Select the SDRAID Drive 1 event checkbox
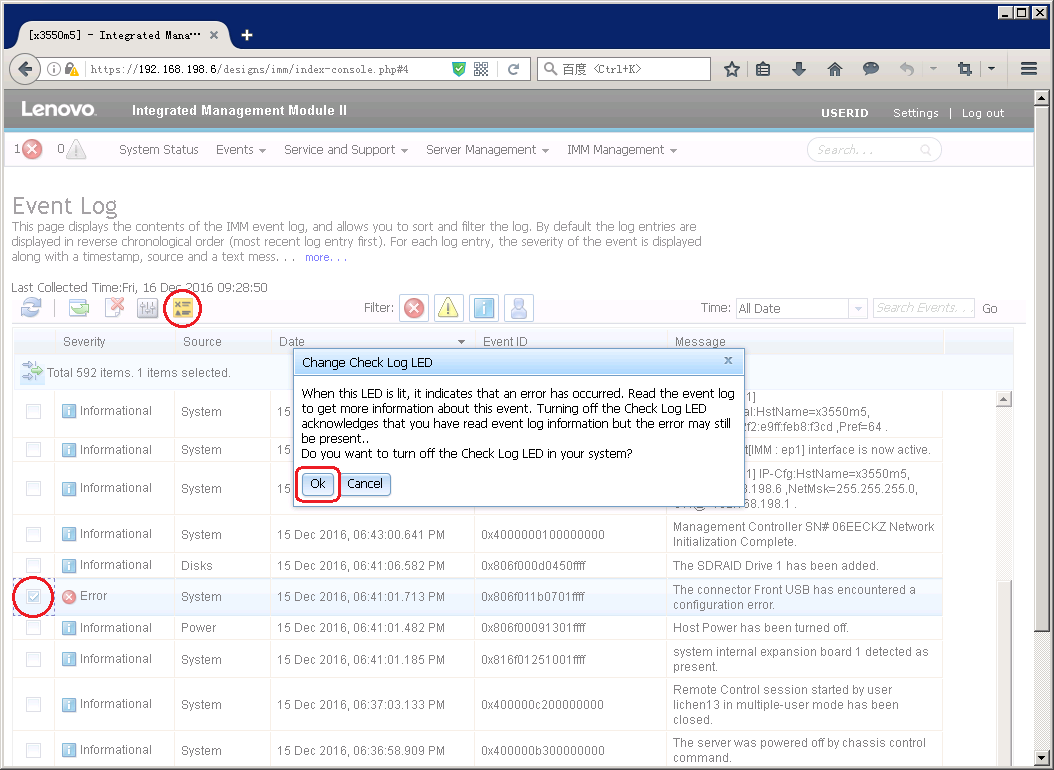1054x770 pixels. point(34,566)
